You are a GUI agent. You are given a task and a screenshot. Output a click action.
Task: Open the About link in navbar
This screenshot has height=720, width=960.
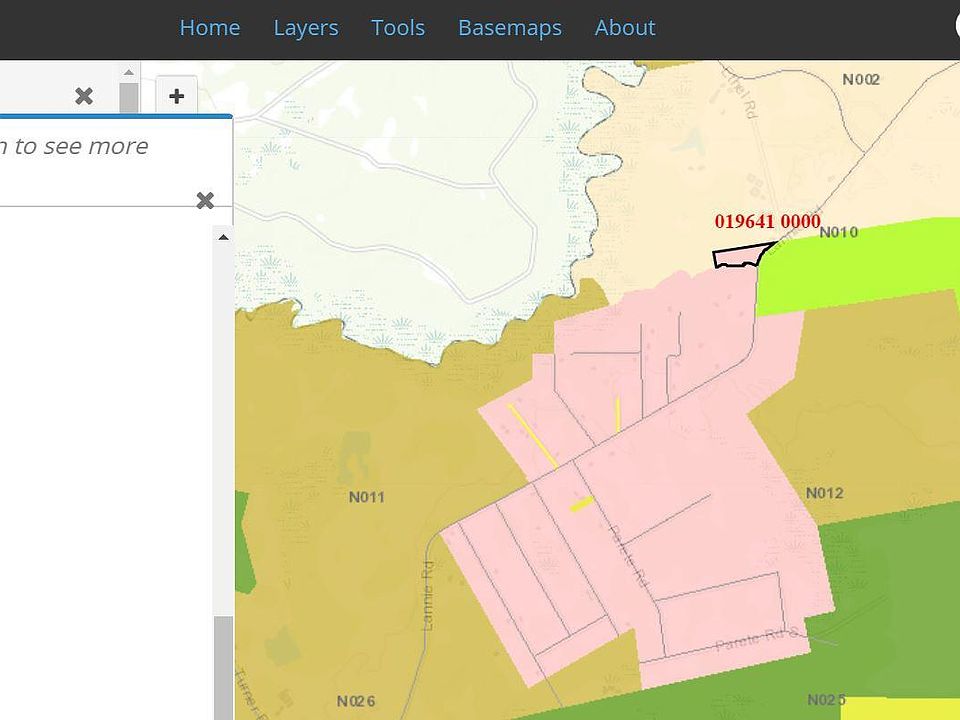[x=624, y=28]
